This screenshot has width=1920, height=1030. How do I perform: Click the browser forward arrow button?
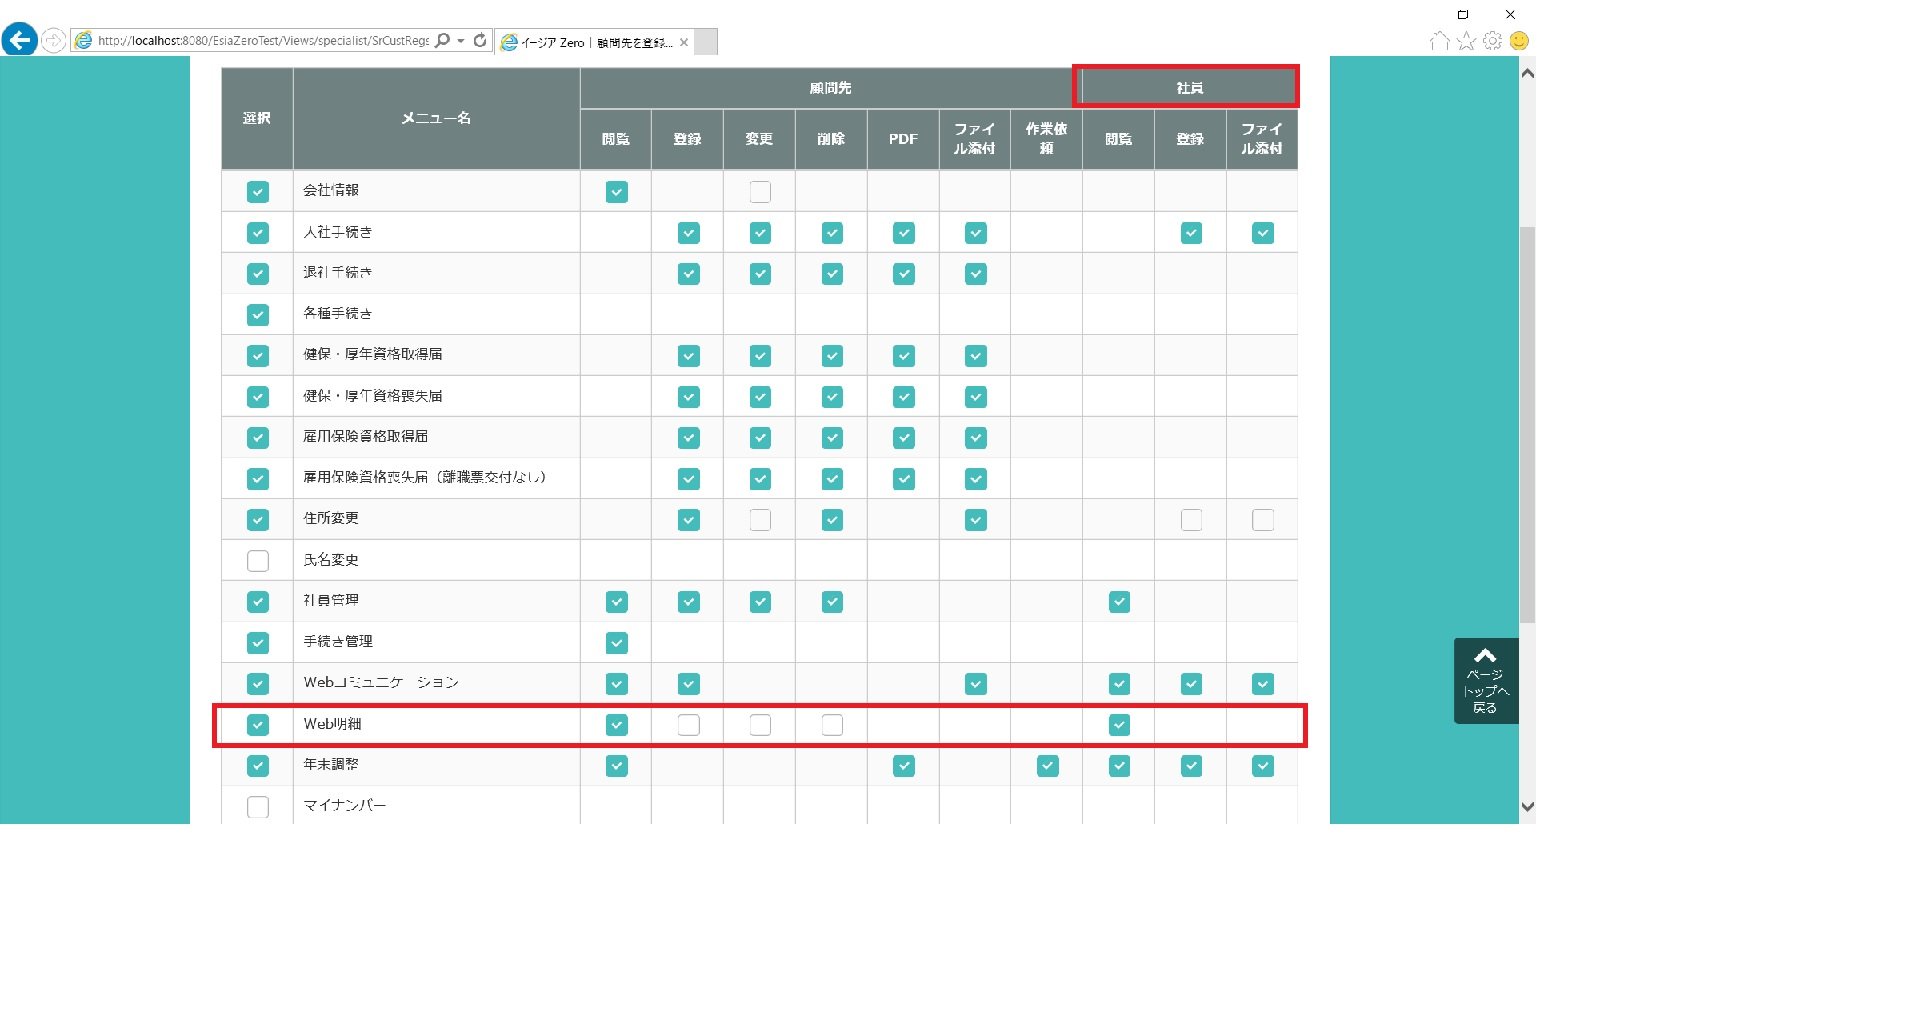(54, 41)
